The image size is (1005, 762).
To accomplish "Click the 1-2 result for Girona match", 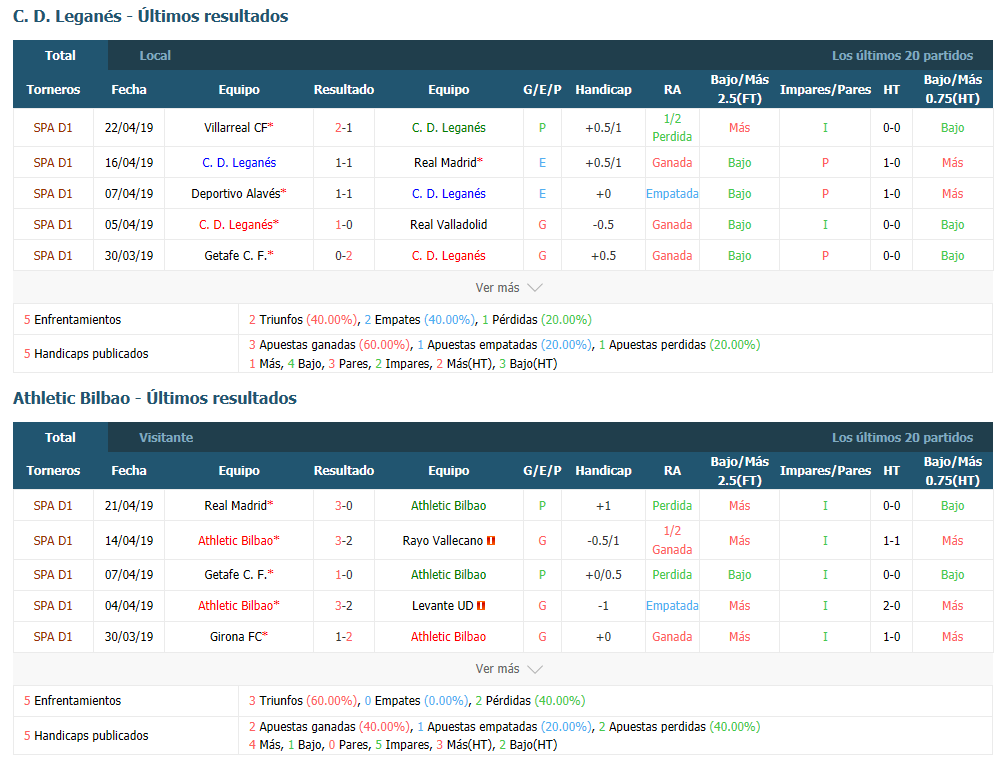I will pyautogui.click(x=344, y=637).
